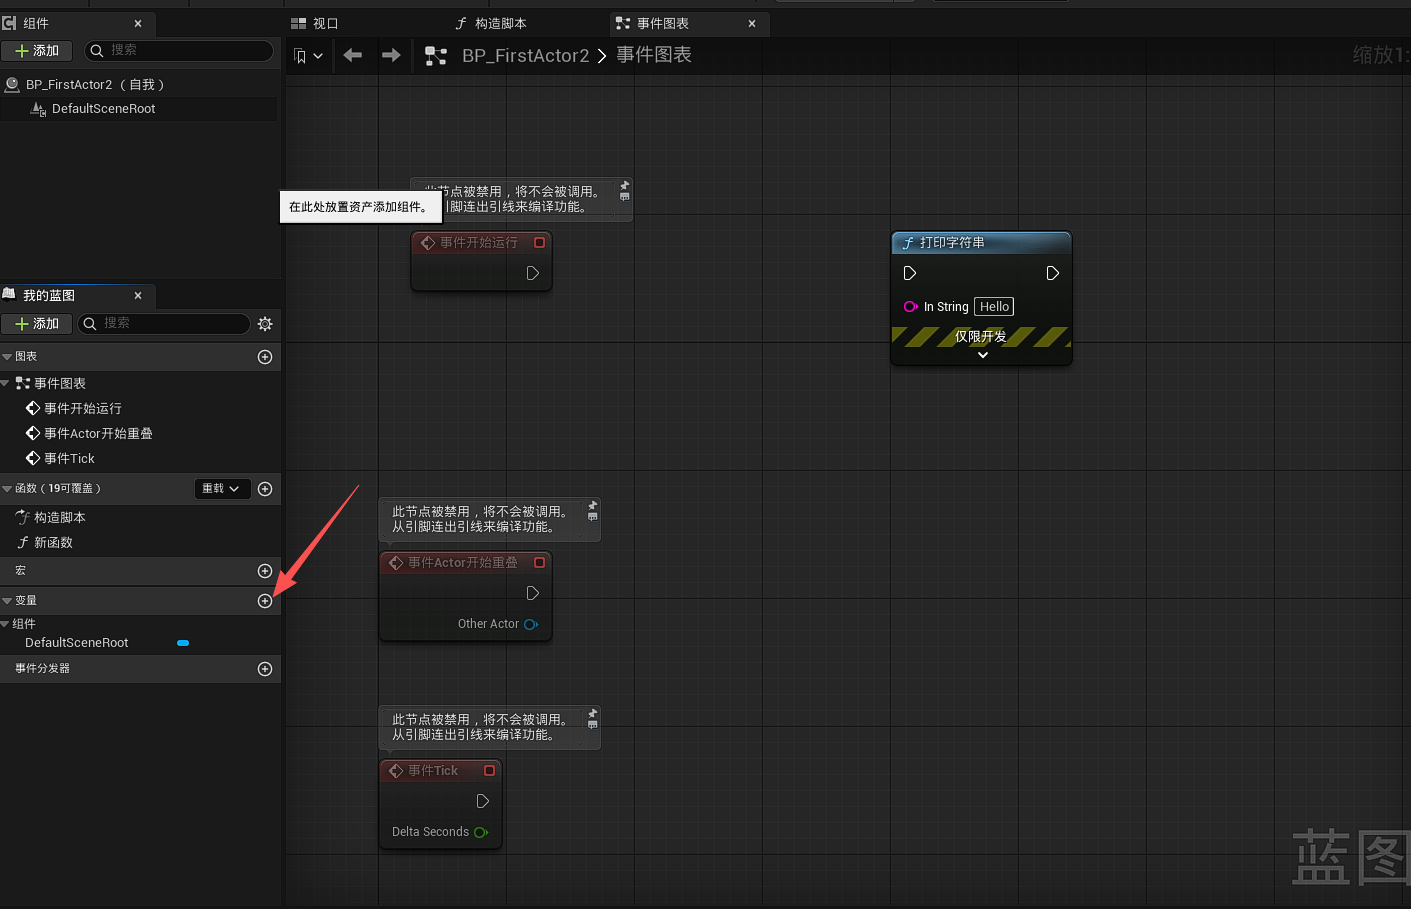Click the graph icon beside BP_FirstActor2 breadcrumb
The height and width of the screenshot is (909, 1411).
436,56
